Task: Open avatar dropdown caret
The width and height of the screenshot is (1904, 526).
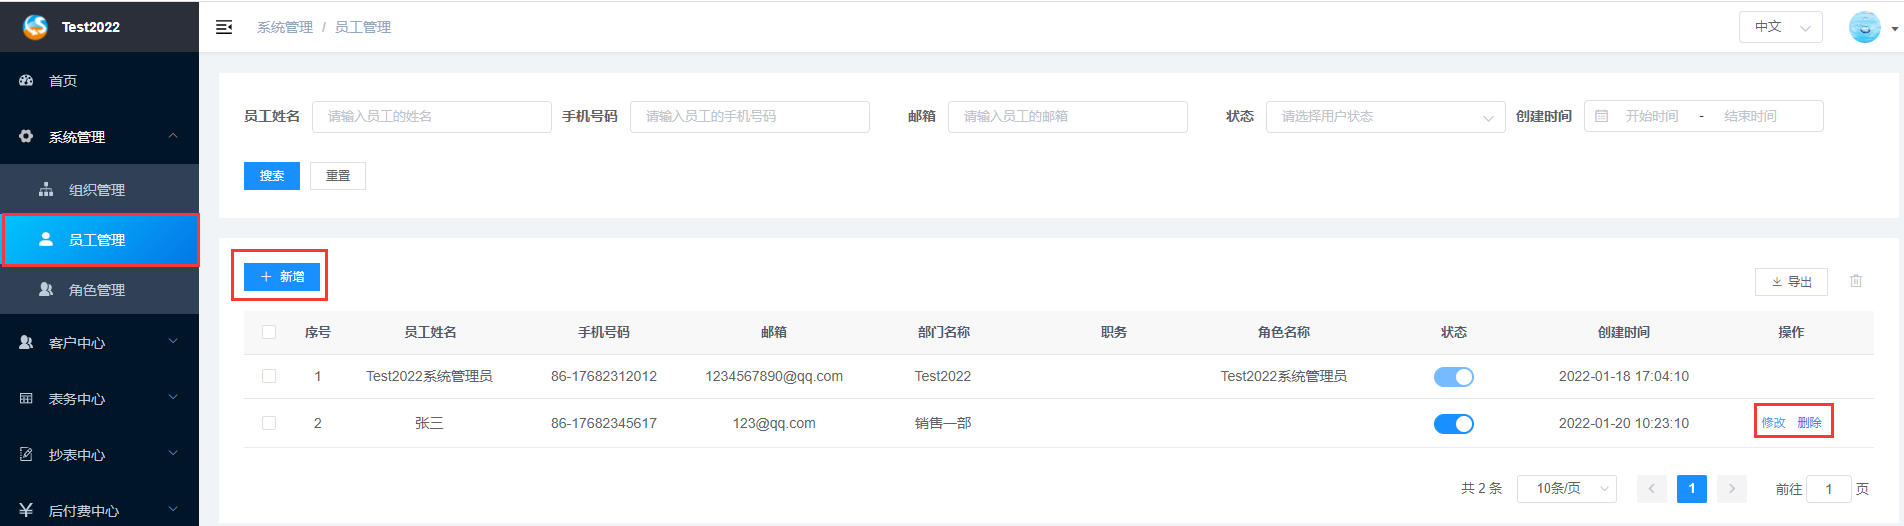Action: pyautogui.click(x=1894, y=29)
